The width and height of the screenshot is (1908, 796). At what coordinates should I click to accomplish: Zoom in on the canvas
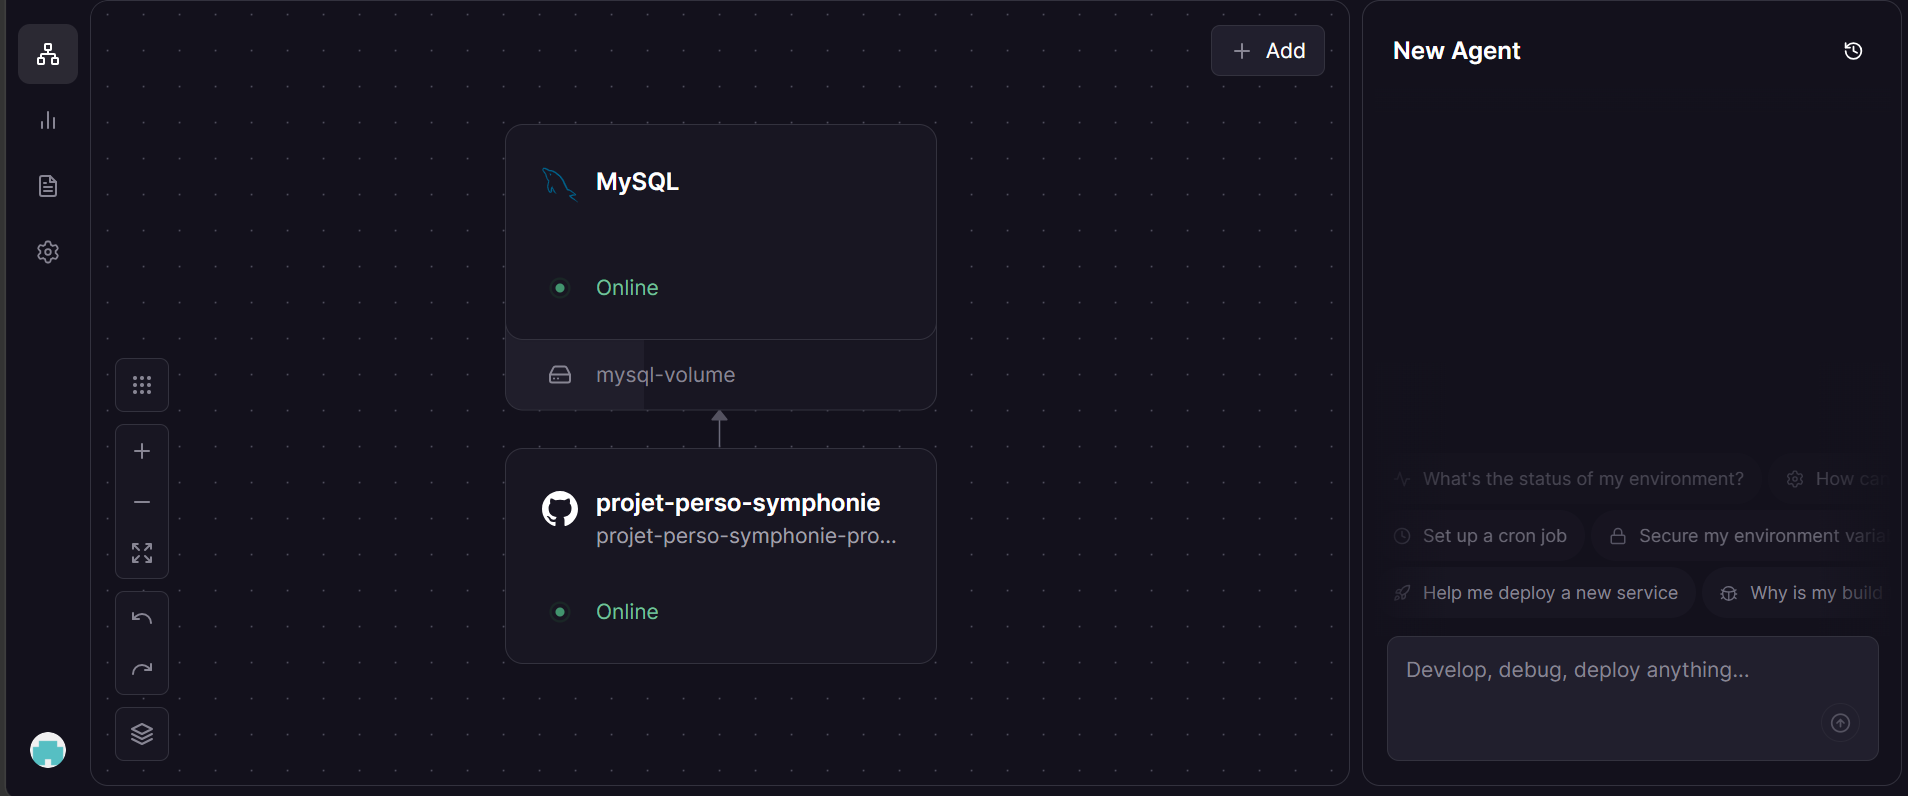[x=142, y=451]
